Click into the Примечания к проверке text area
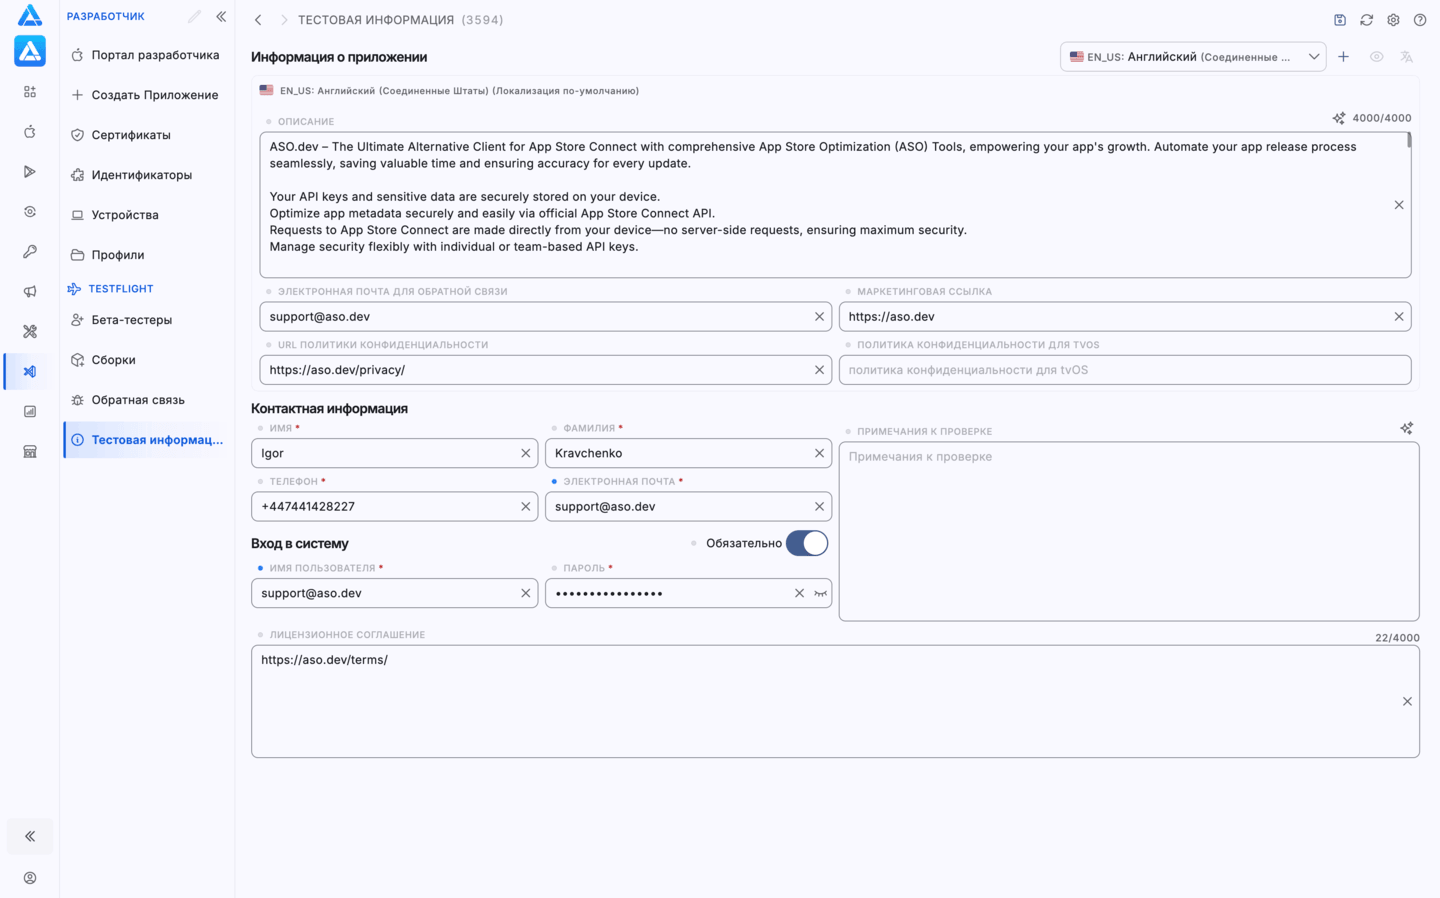This screenshot has width=1440, height=898. 1129,532
